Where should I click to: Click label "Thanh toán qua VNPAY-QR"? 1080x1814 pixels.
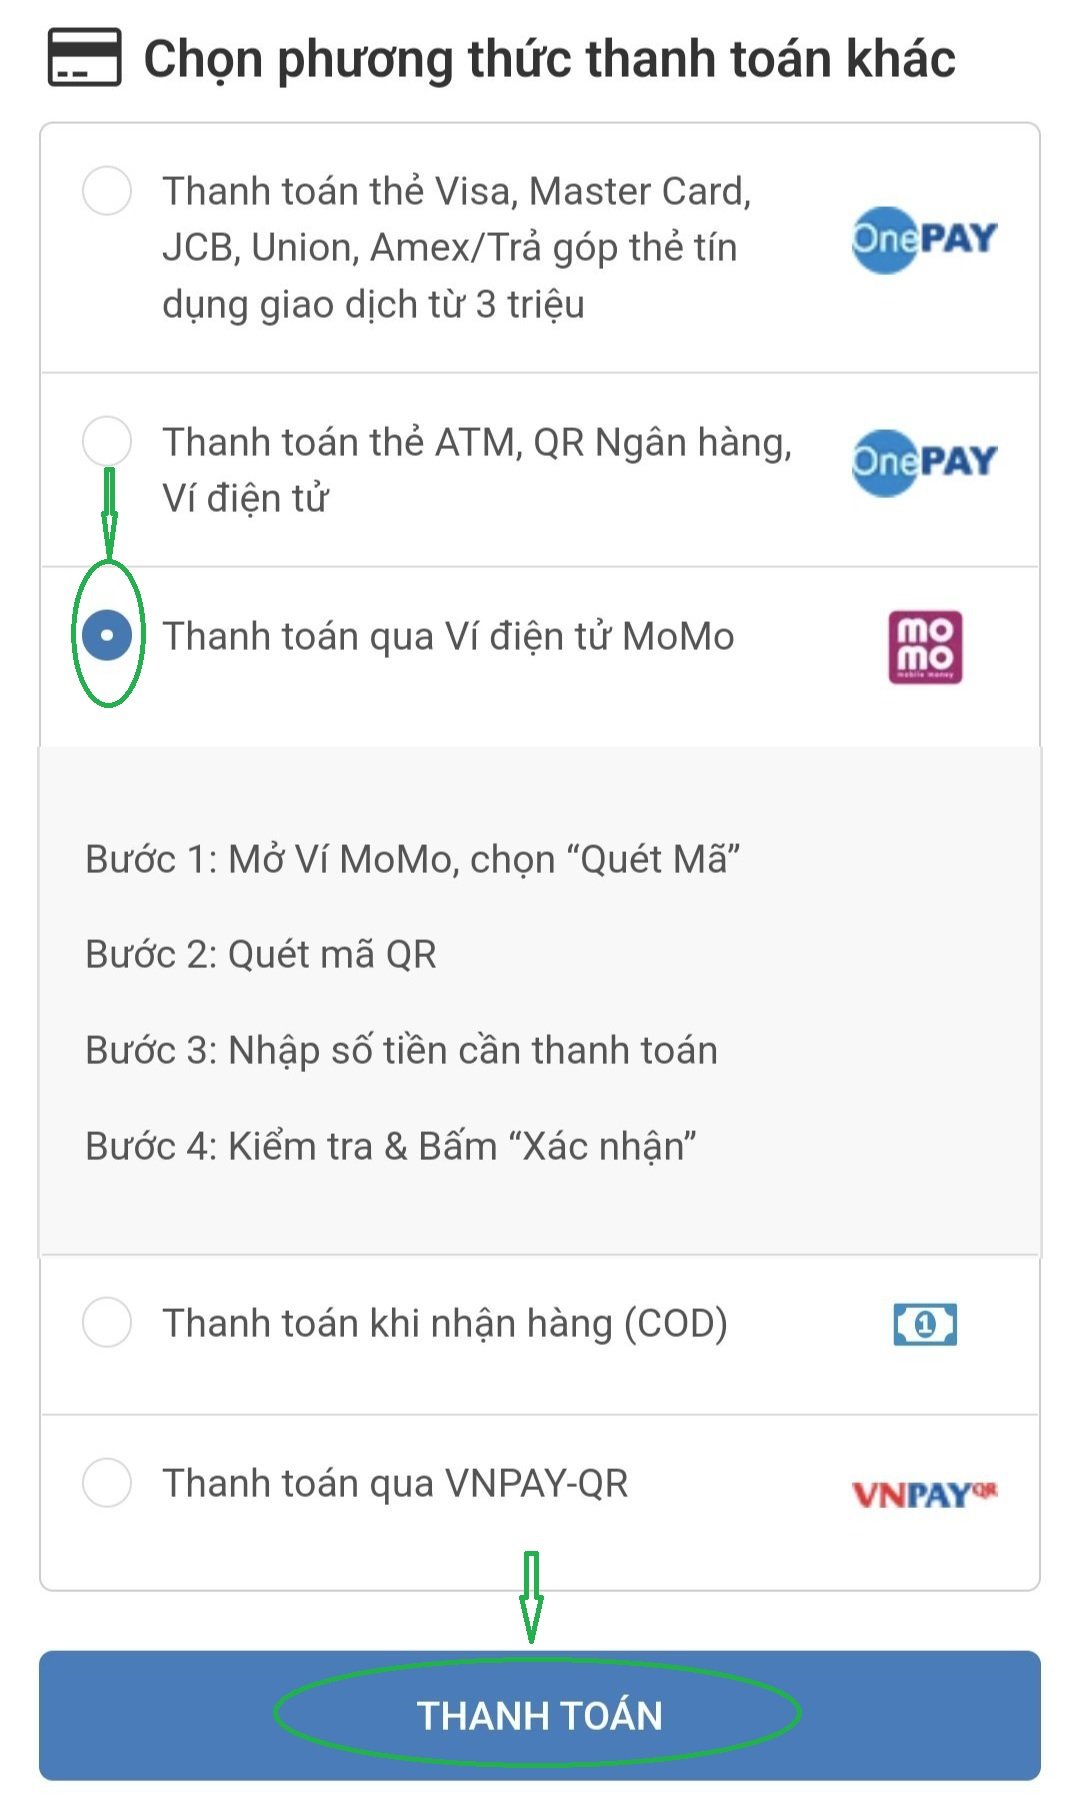point(395,1483)
